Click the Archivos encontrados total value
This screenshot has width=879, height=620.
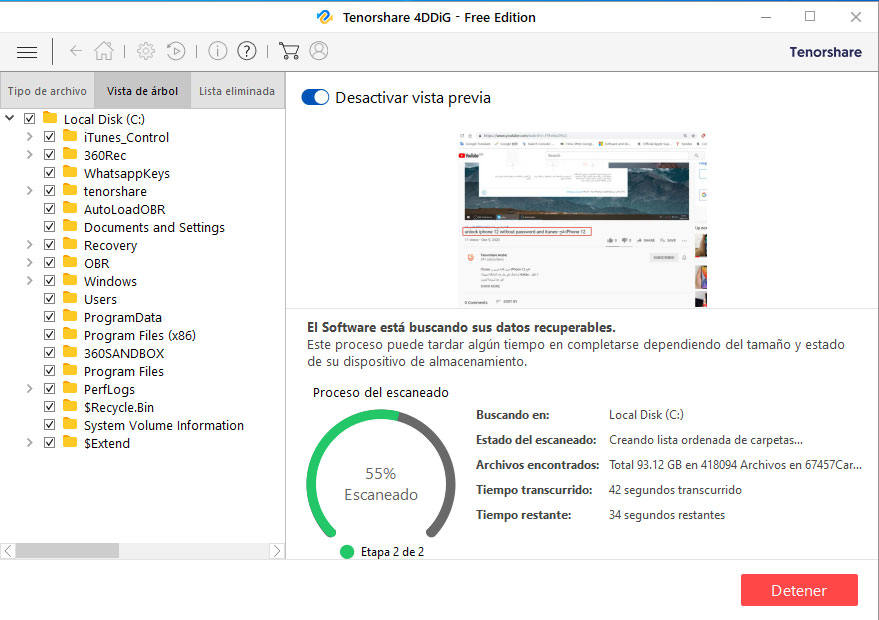(x=735, y=465)
